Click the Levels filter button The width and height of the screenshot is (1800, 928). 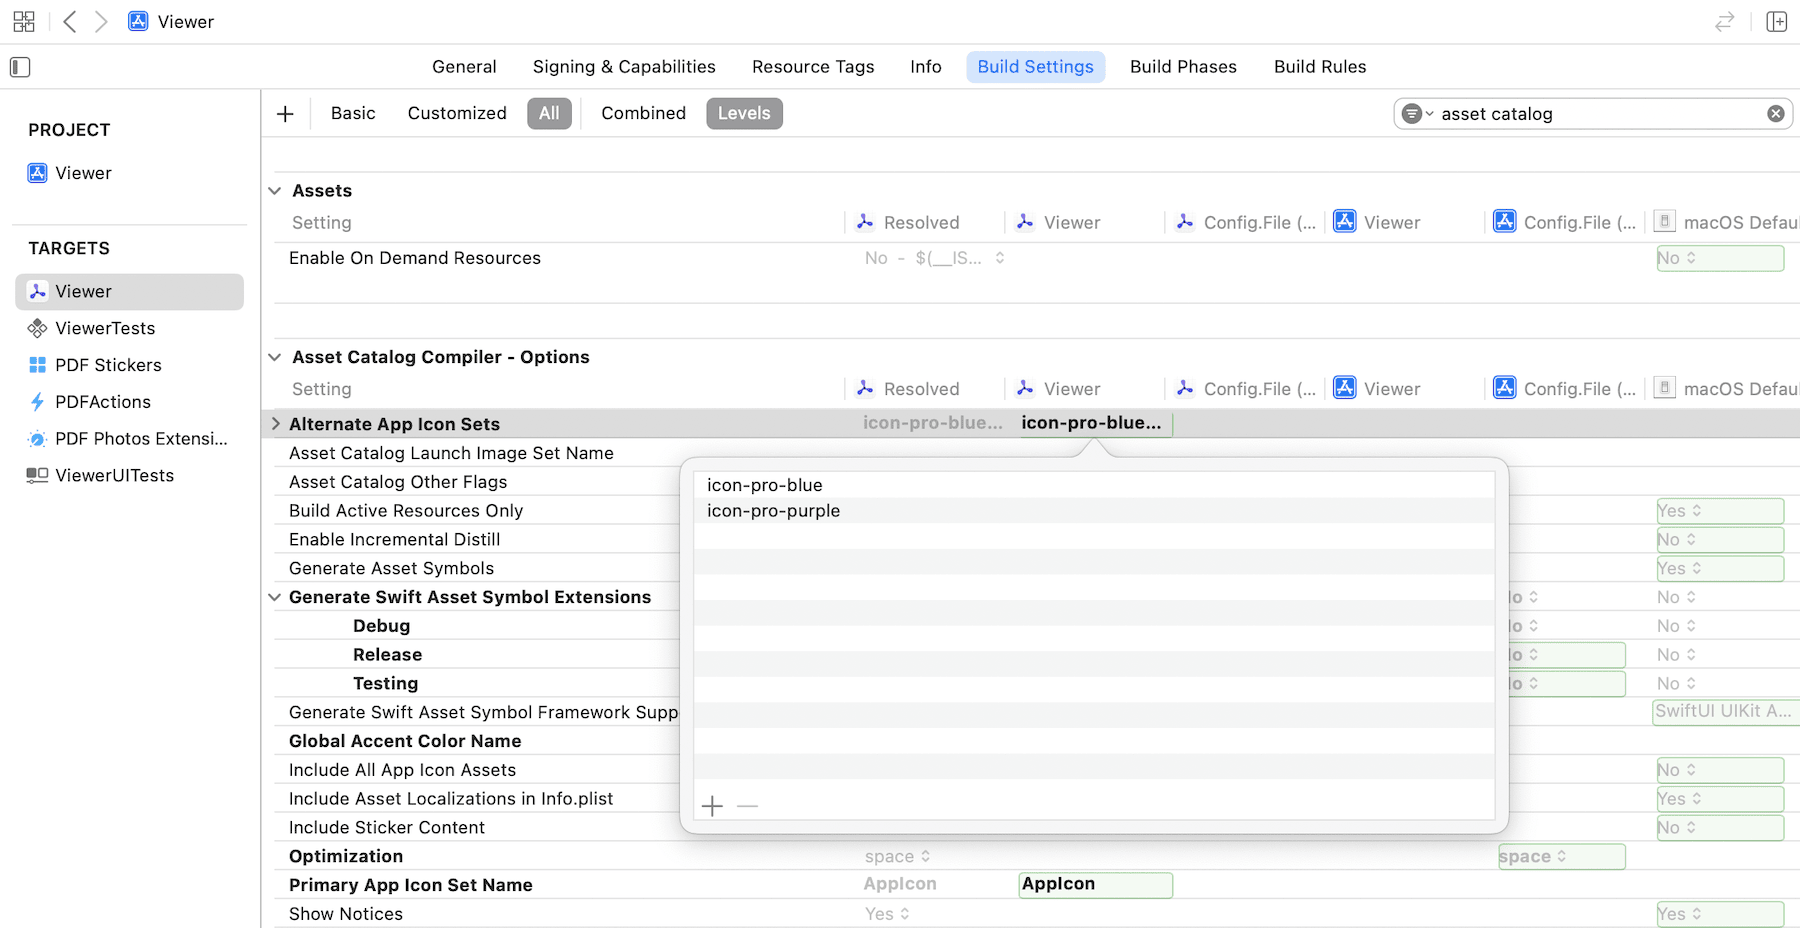(744, 113)
